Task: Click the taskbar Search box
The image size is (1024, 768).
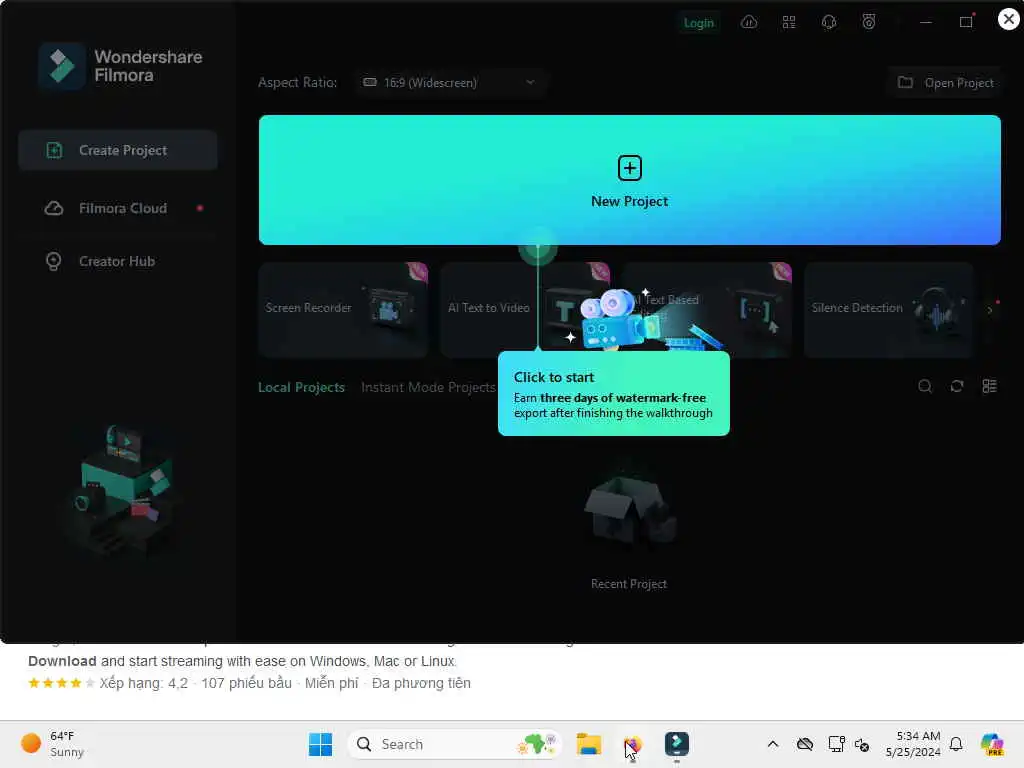Action: pos(455,744)
